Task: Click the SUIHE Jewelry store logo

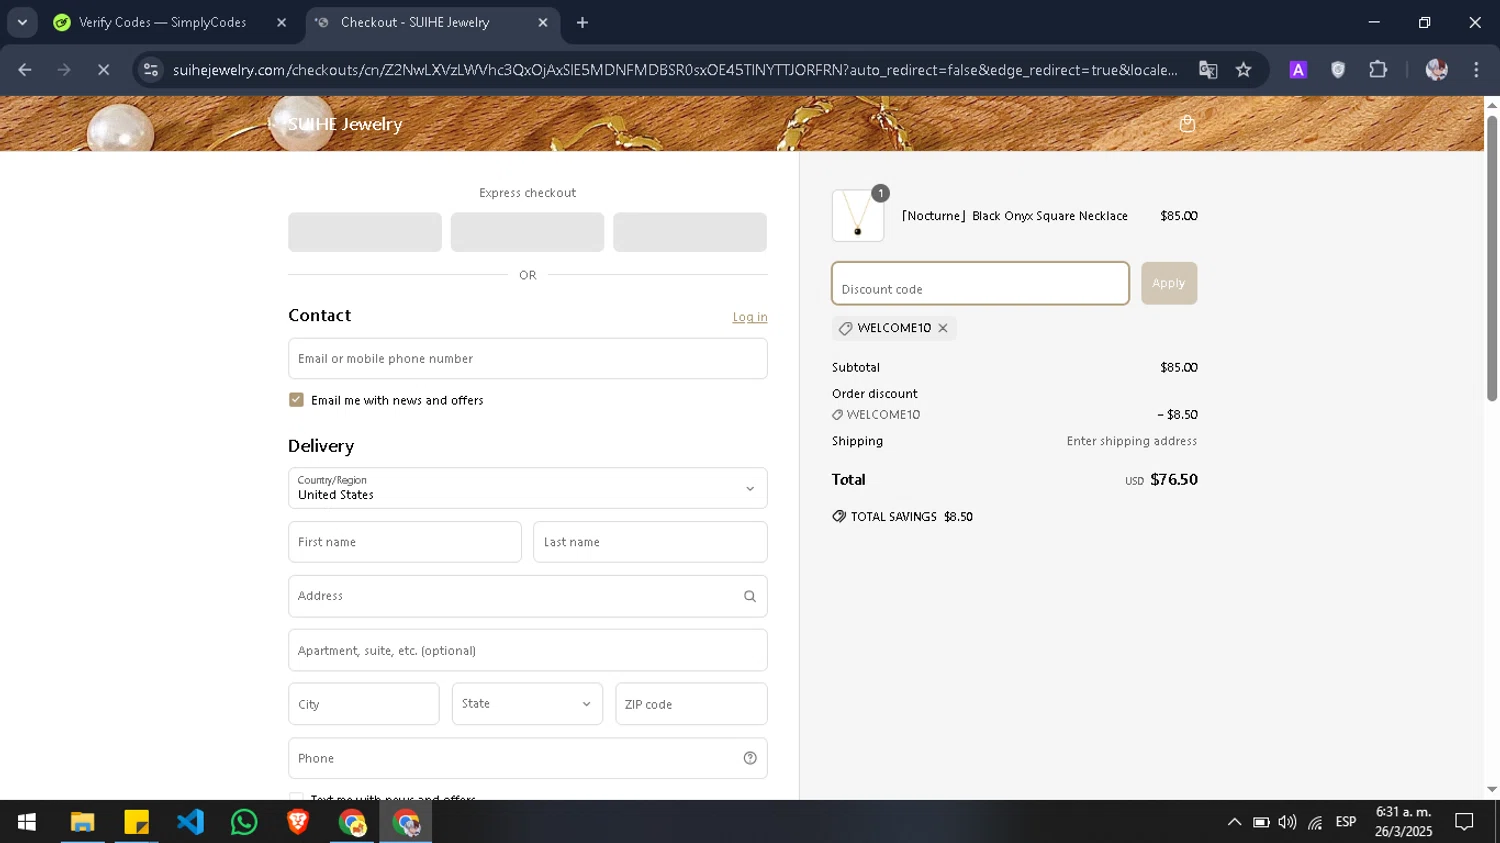Action: pos(345,124)
